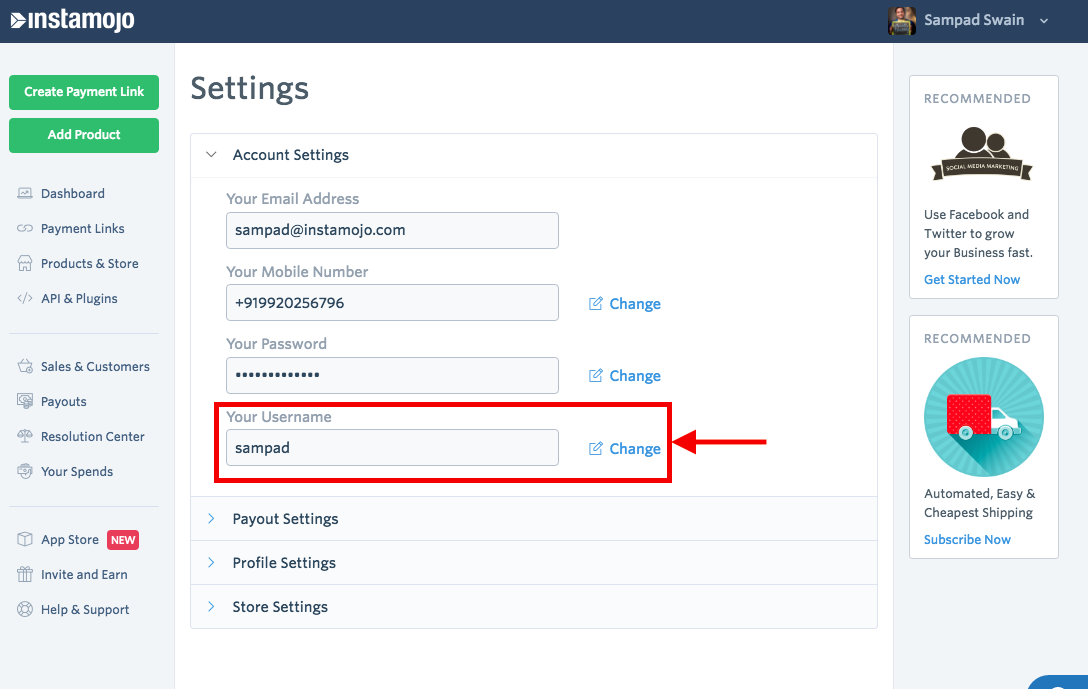Go to Invite and Earn page
1088x689 pixels.
pos(84,575)
